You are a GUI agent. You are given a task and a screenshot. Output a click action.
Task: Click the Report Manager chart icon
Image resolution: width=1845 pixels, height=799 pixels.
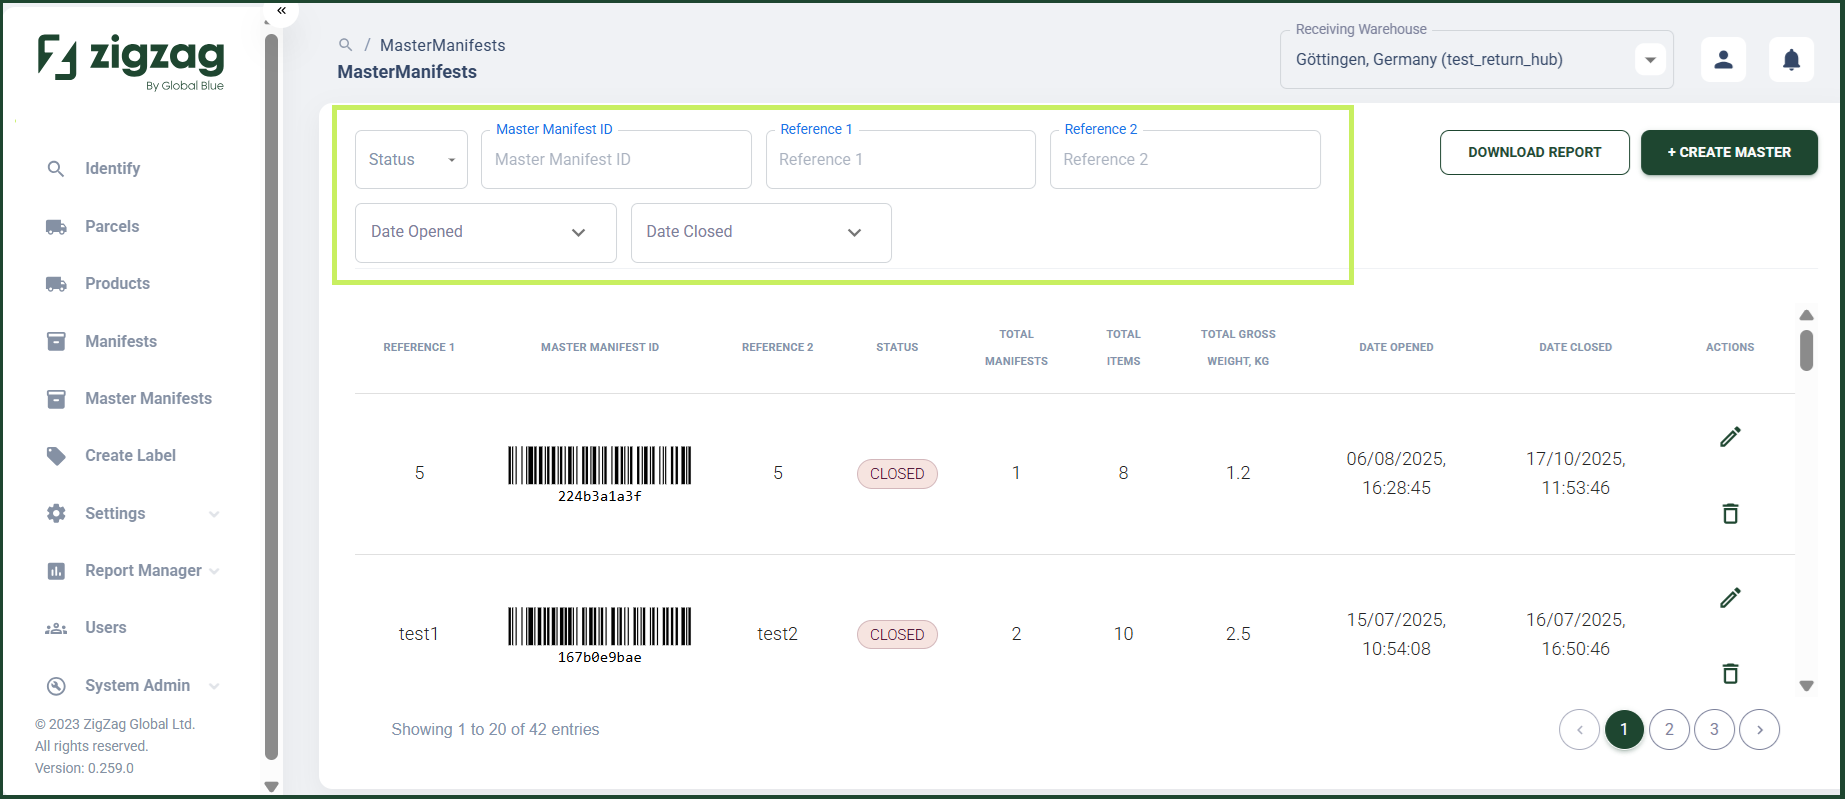(56, 571)
